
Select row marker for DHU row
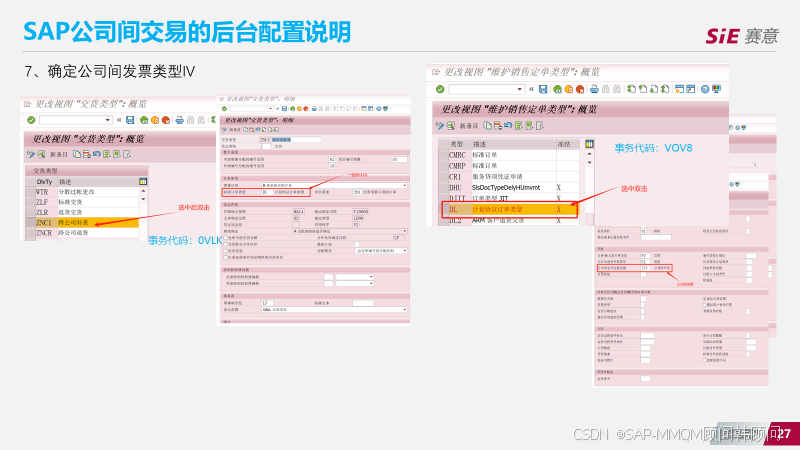[443, 187]
